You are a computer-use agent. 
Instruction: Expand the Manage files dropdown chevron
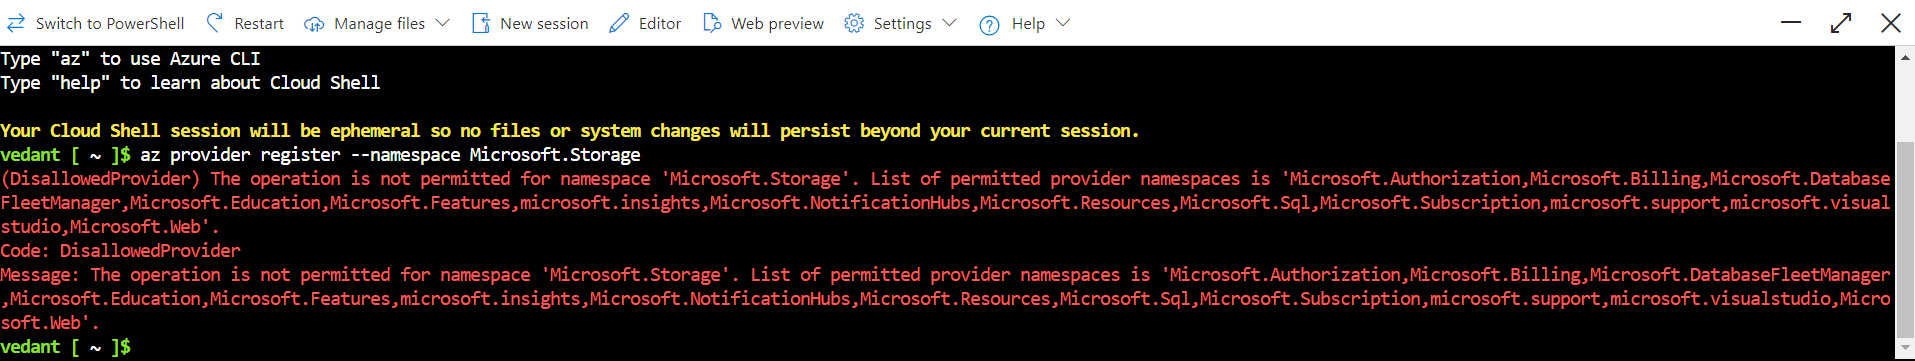443,23
